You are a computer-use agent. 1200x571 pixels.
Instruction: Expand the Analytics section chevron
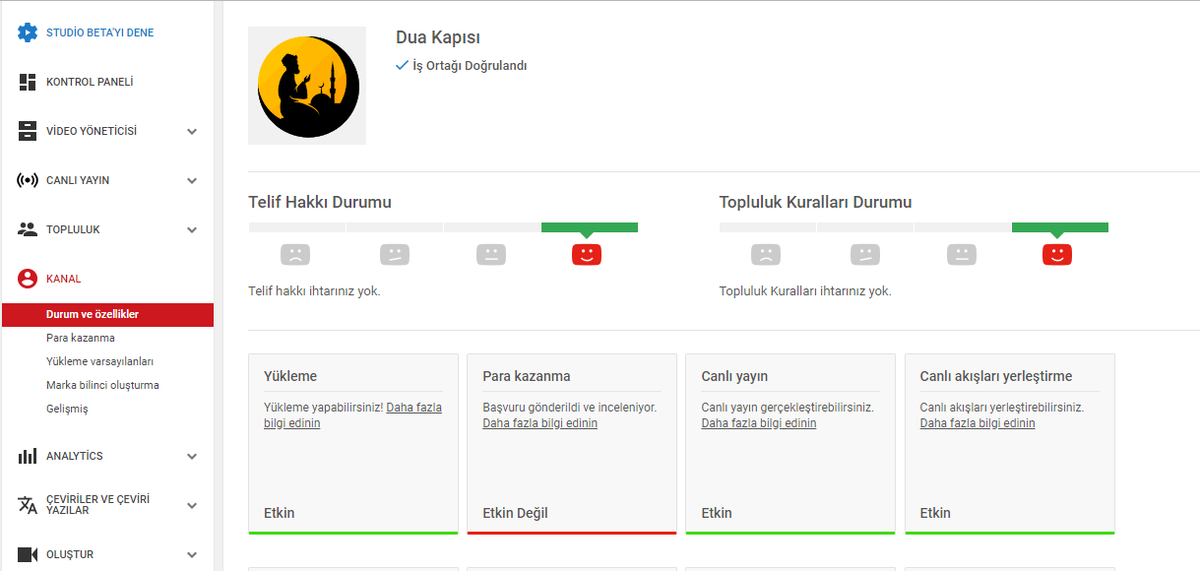[x=192, y=456]
